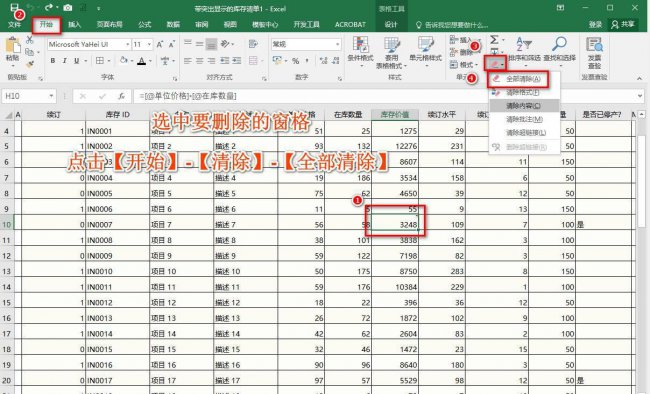650x394 pixels.
Task: Choose Clear All (全部清除) from menu
Action: pyautogui.click(x=524, y=79)
